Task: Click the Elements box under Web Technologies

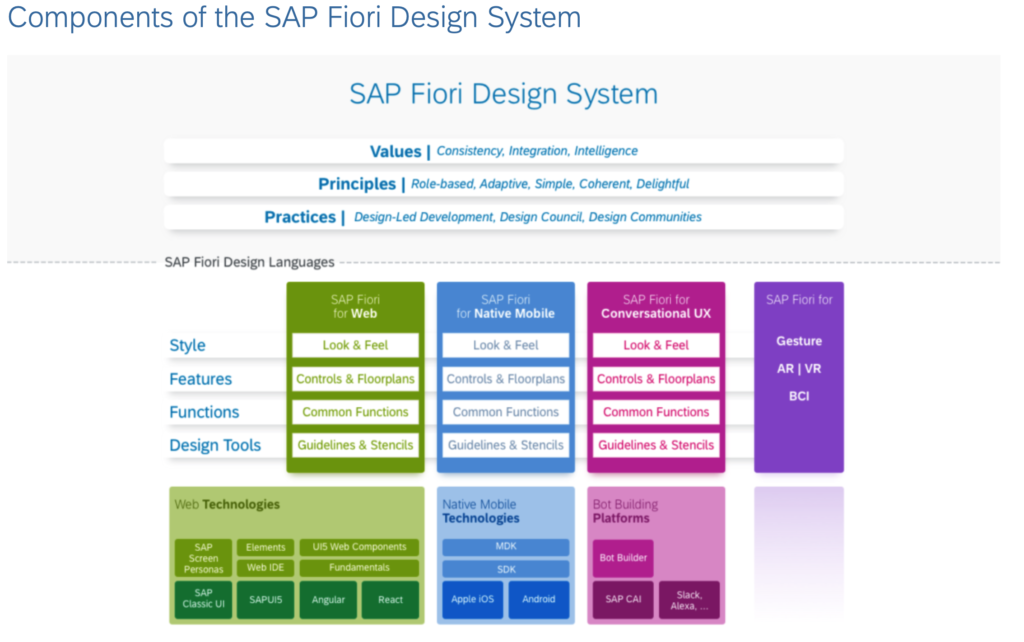Action: coord(265,547)
